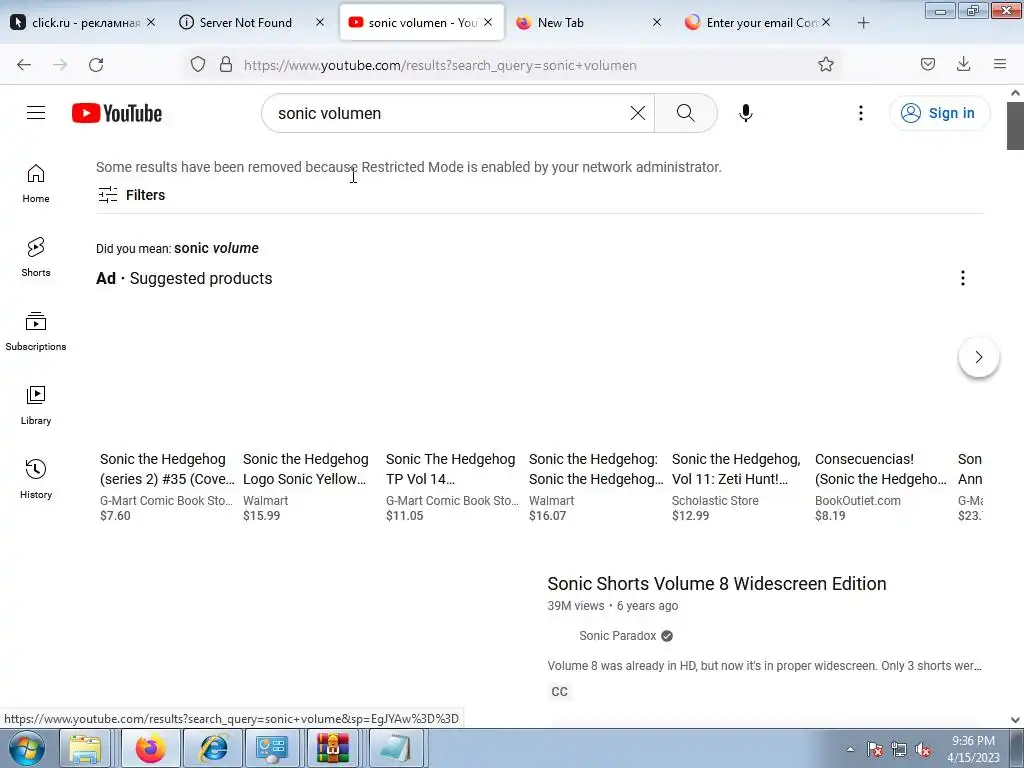Viewport: 1024px width, 768px height.
Task: Click the magnifying glass search button
Action: point(686,113)
